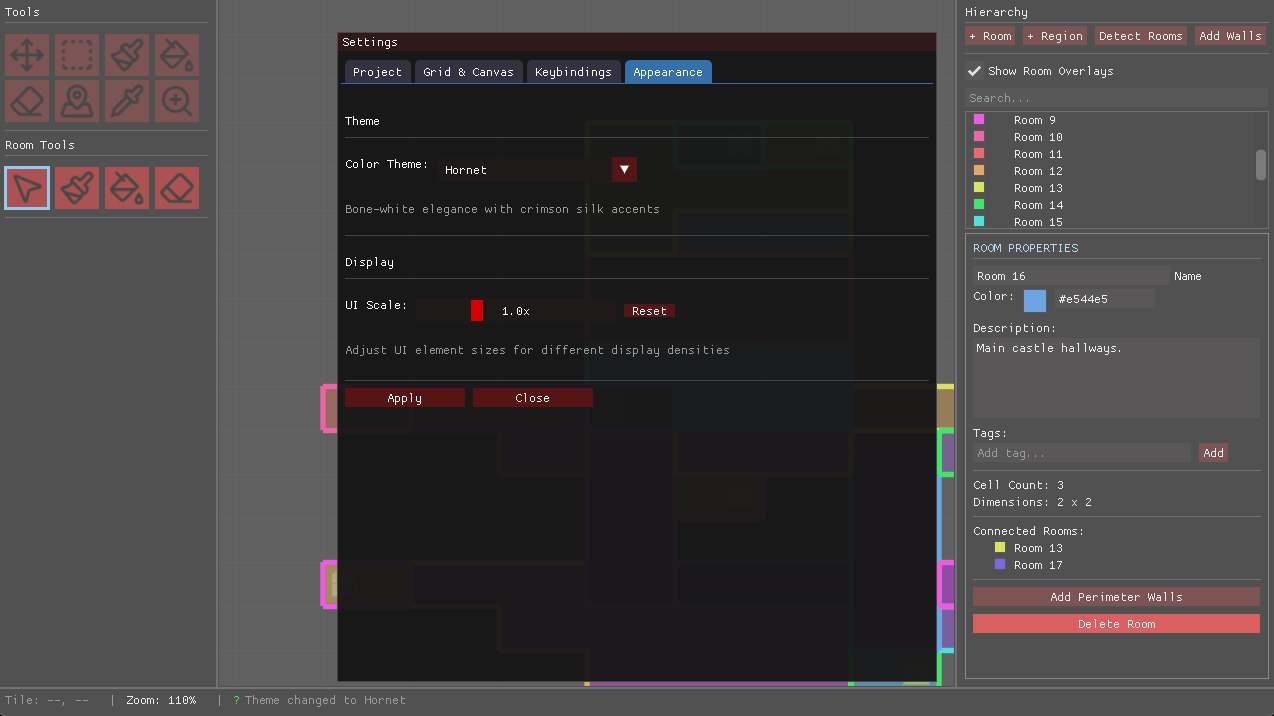This screenshot has width=1274, height=716.
Task: Click the + Room button
Action: [991, 36]
